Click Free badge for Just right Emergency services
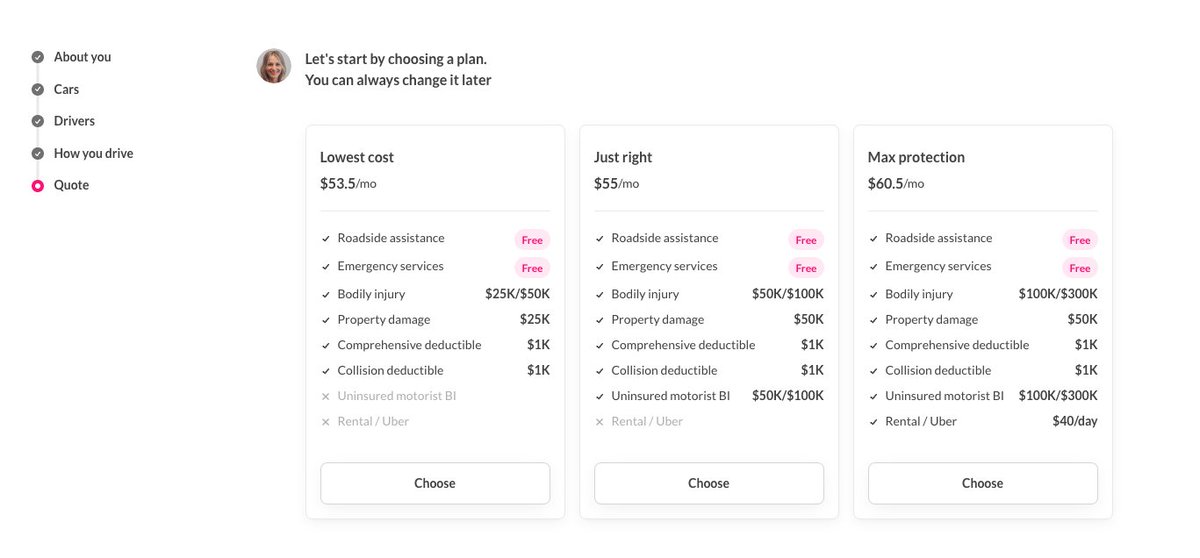Image resolution: width=1200 pixels, height=558 pixels. pyautogui.click(x=806, y=268)
